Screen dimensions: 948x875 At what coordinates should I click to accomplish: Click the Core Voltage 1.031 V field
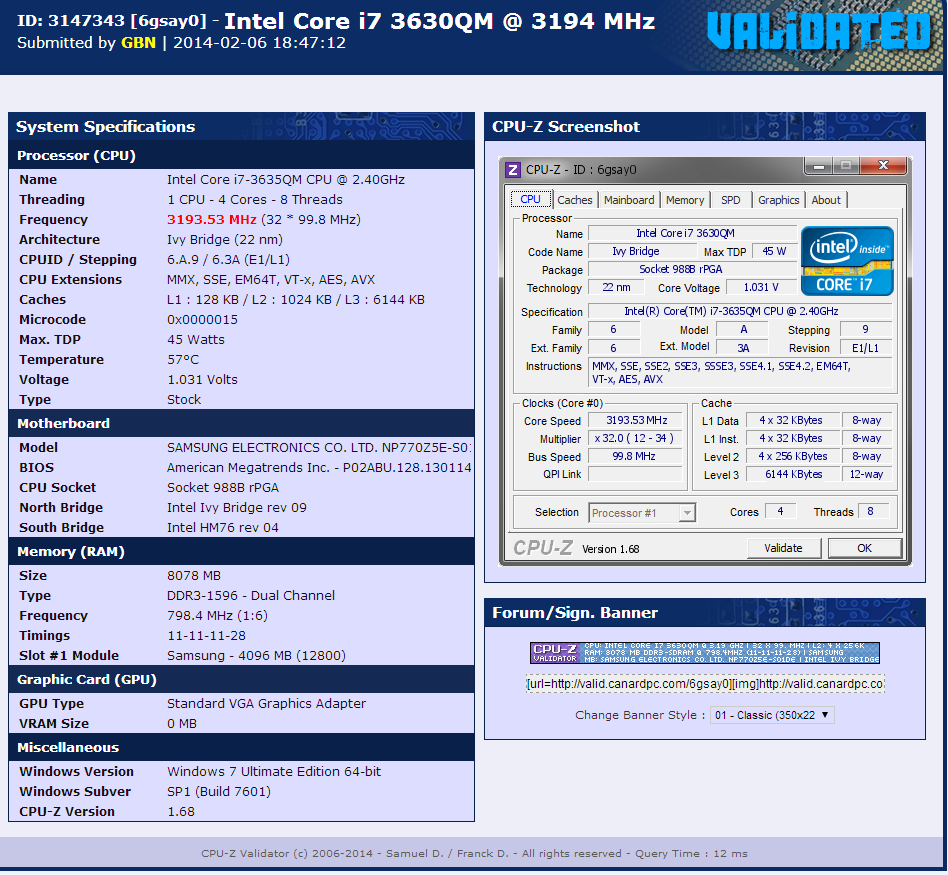click(x=762, y=287)
